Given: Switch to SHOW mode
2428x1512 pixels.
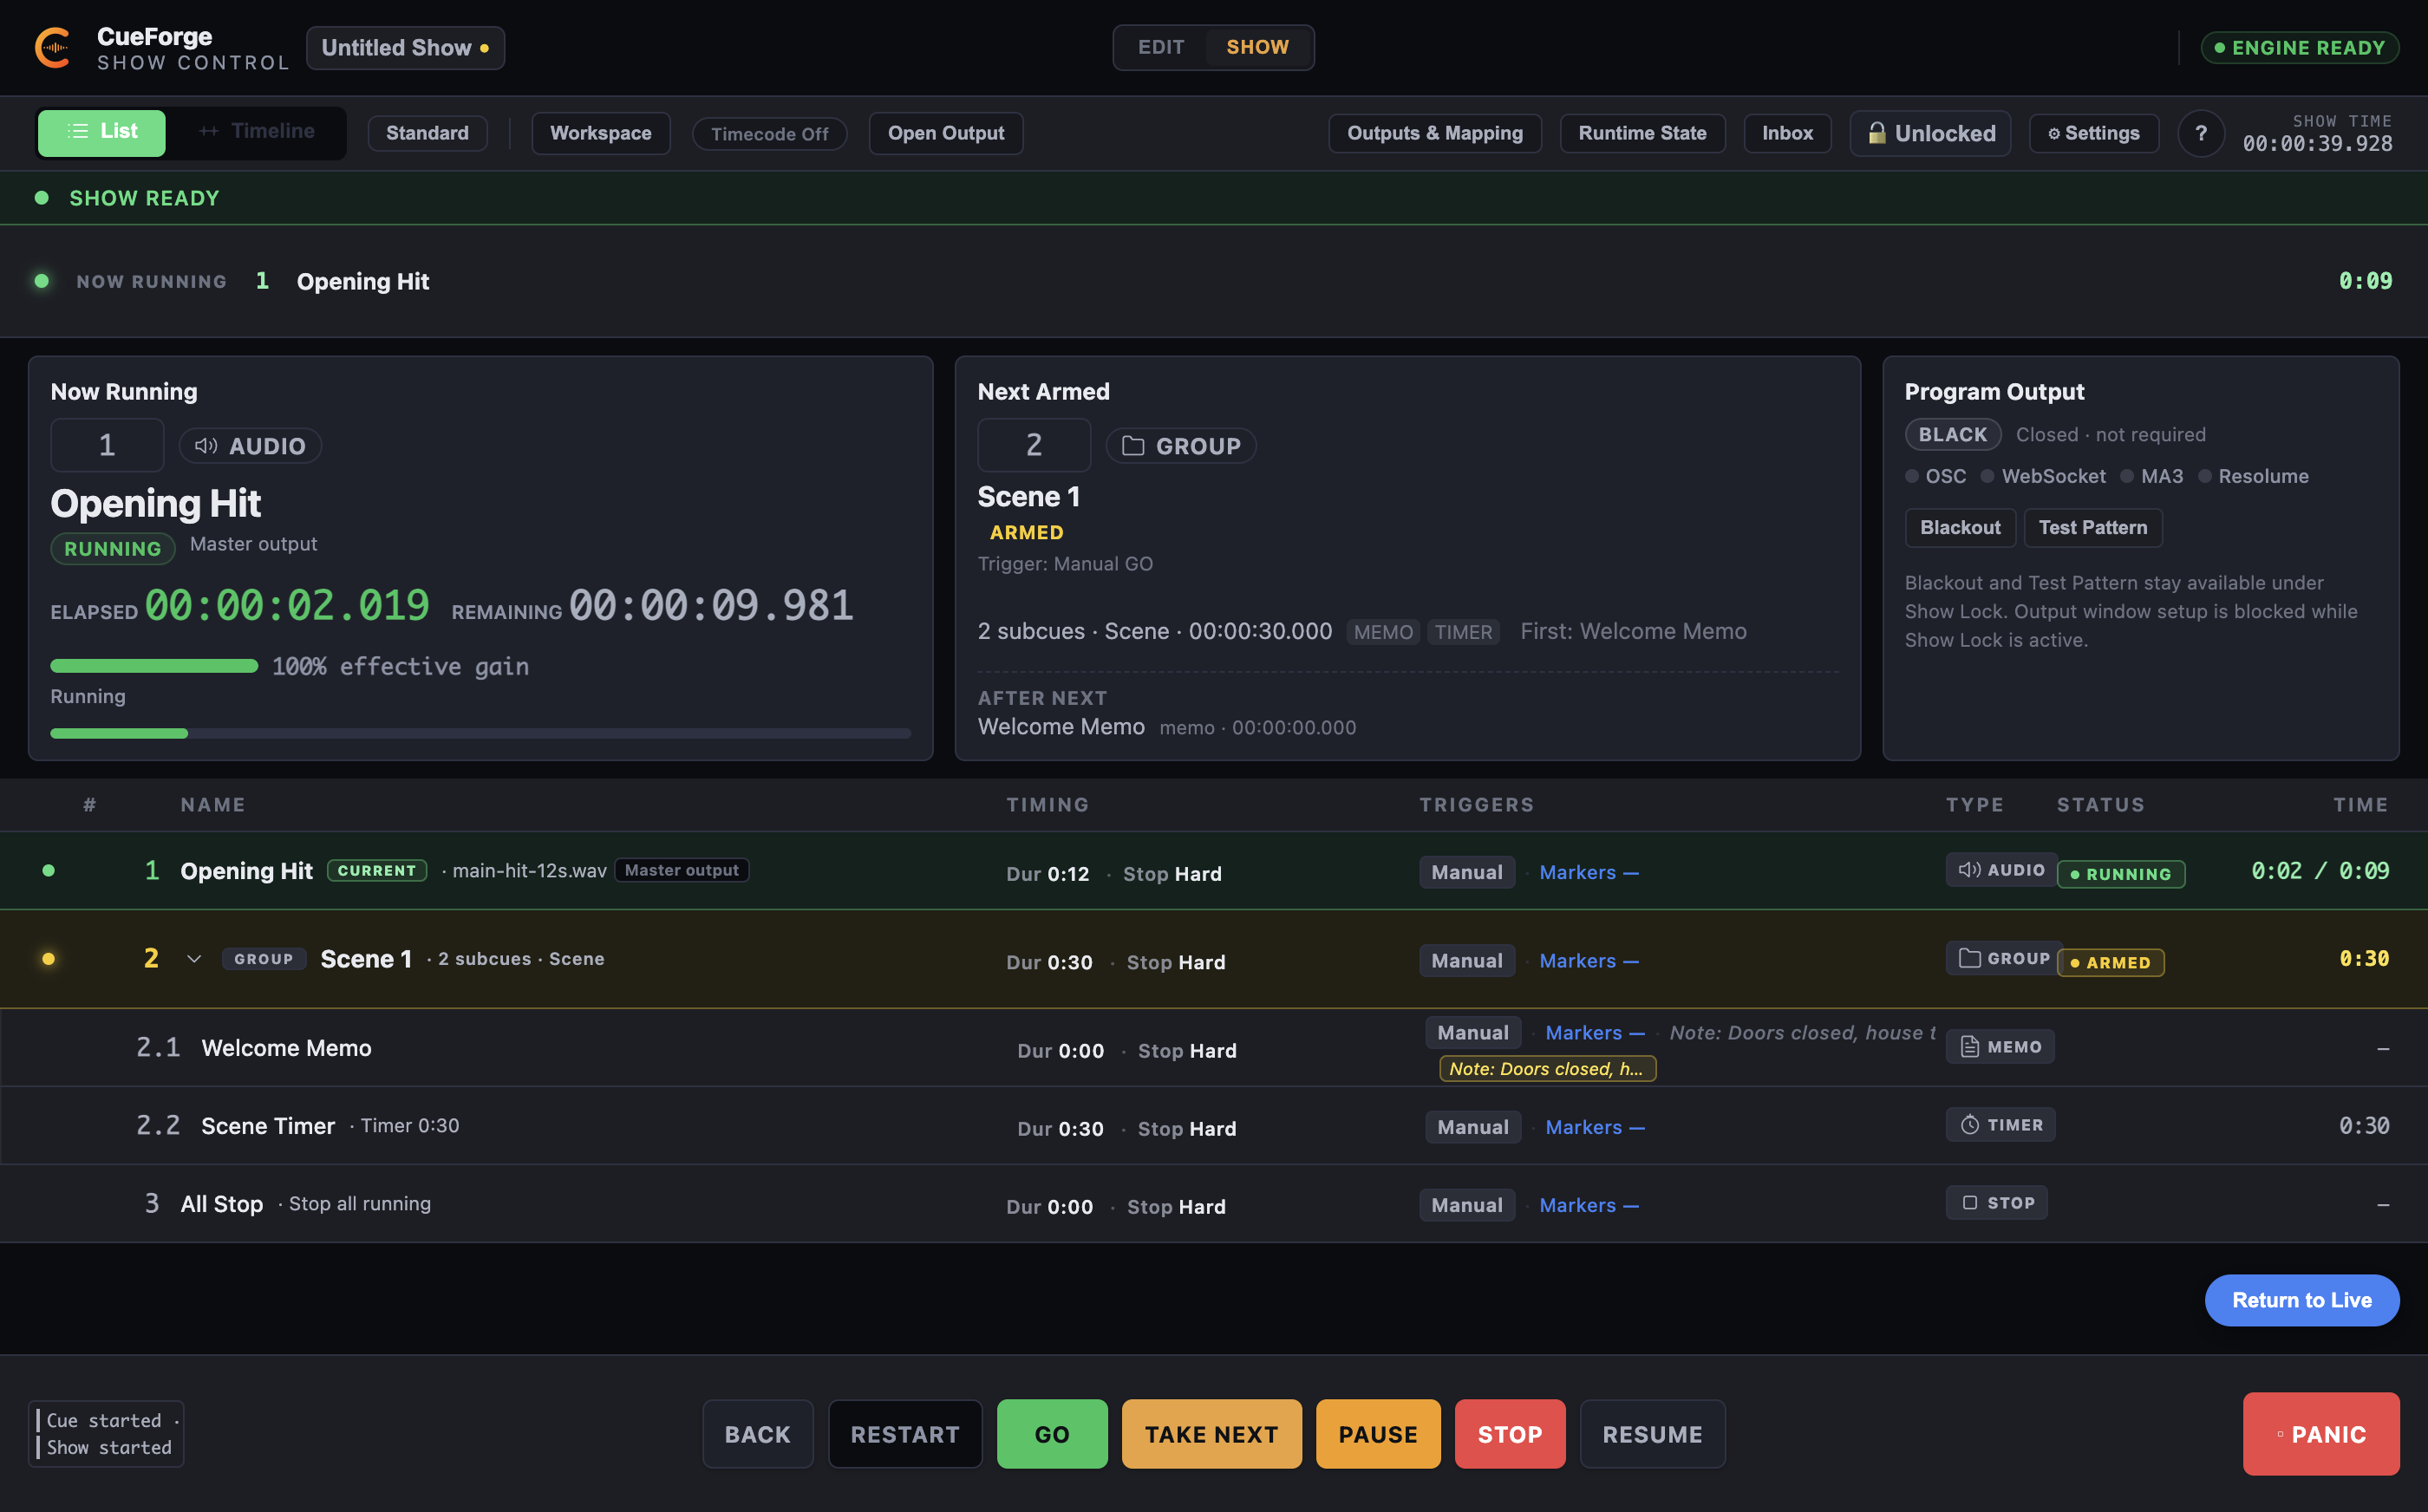Looking at the screenshot, I should click(1257, 47).
